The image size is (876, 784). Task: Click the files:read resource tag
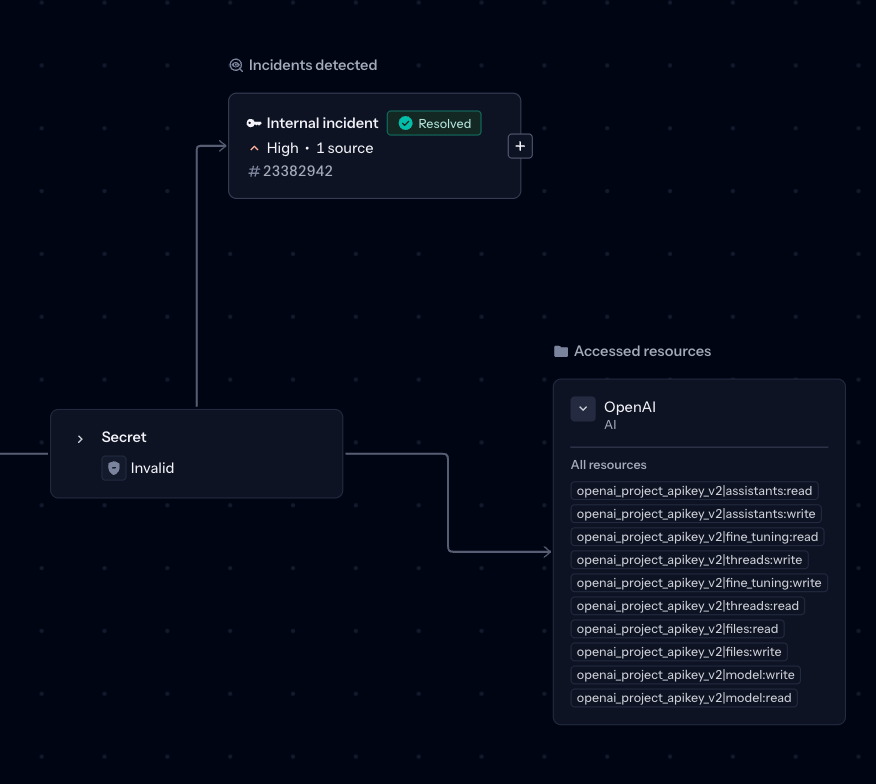click(678, 629)
